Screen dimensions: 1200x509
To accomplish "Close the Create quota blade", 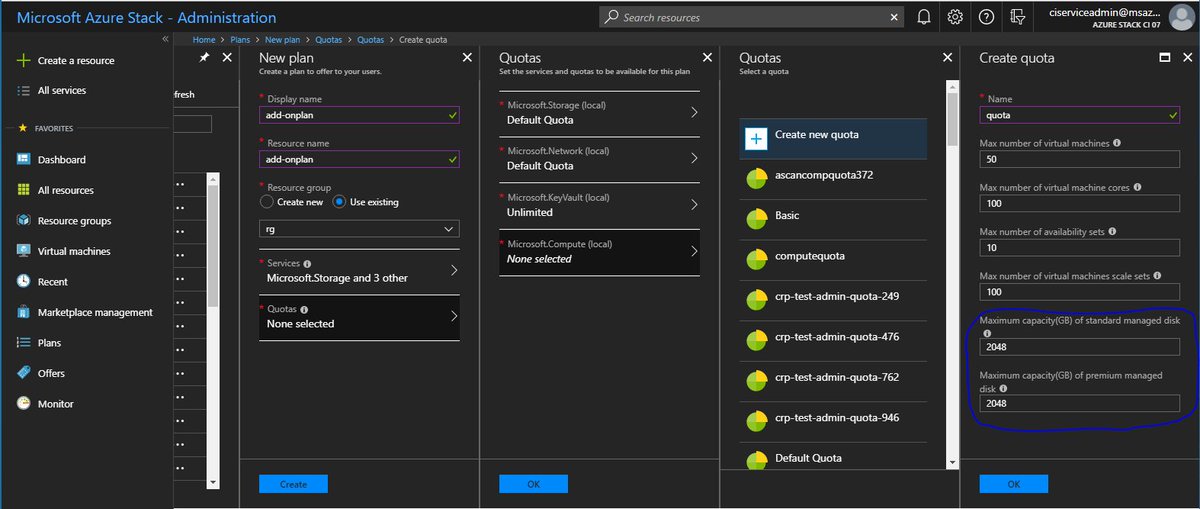I will tap(1187, 58).
